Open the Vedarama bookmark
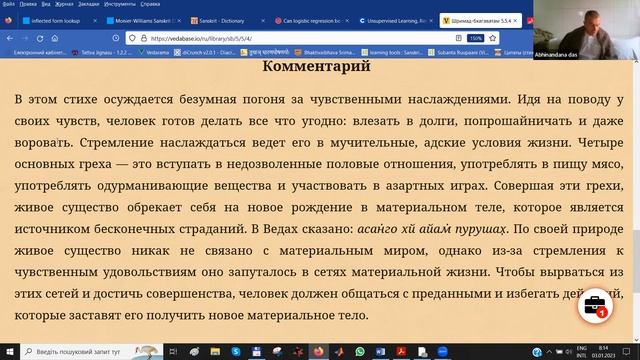 coord(154,52)
